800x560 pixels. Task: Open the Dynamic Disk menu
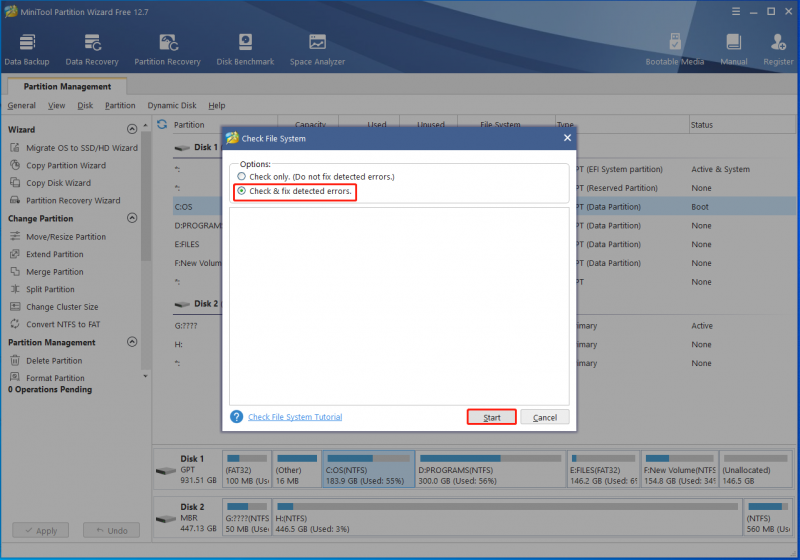point(172,106)
